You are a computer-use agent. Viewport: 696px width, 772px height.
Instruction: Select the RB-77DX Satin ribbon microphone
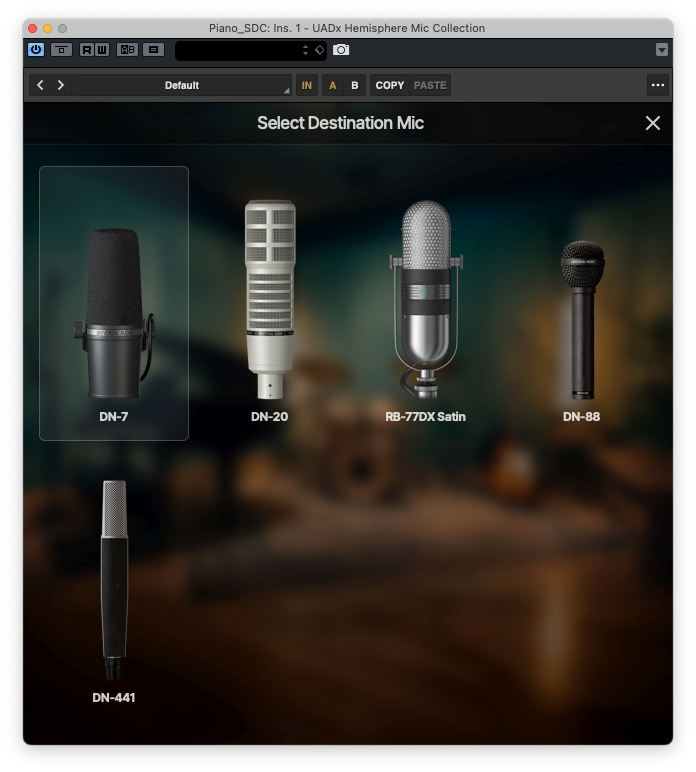point(425,299)
